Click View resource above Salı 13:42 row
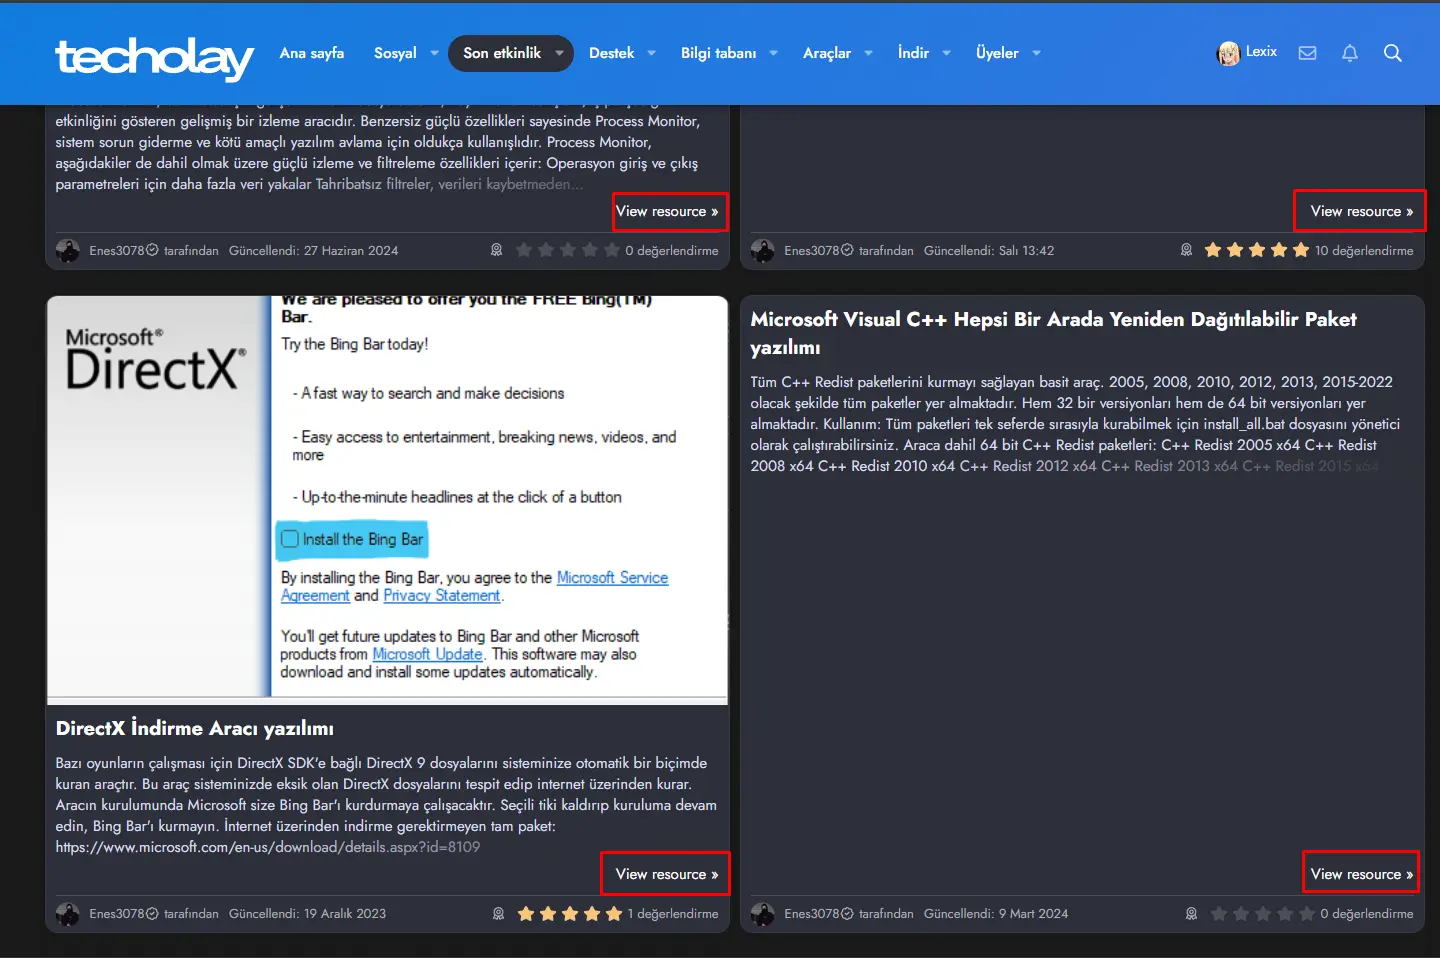 tap(1362, 211)
